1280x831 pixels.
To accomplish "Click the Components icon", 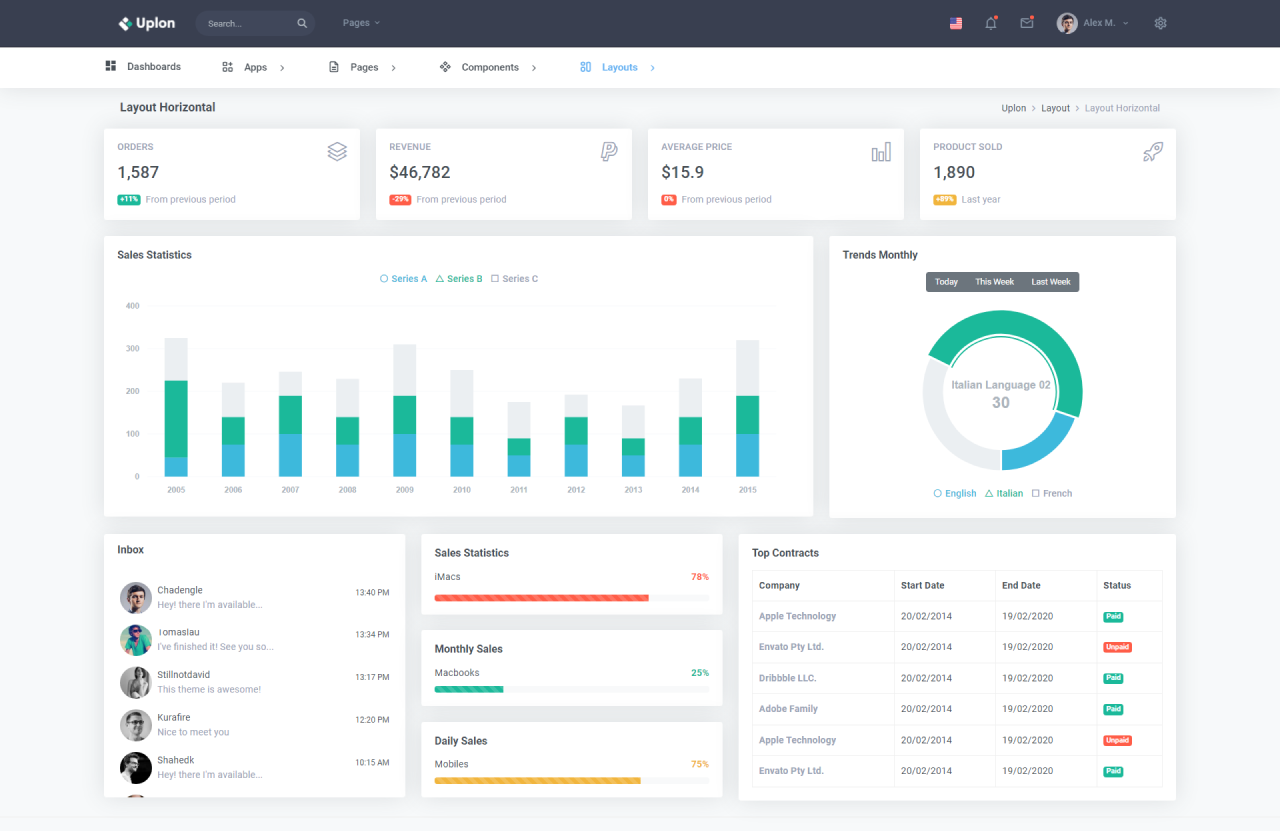I will [445, 67].
